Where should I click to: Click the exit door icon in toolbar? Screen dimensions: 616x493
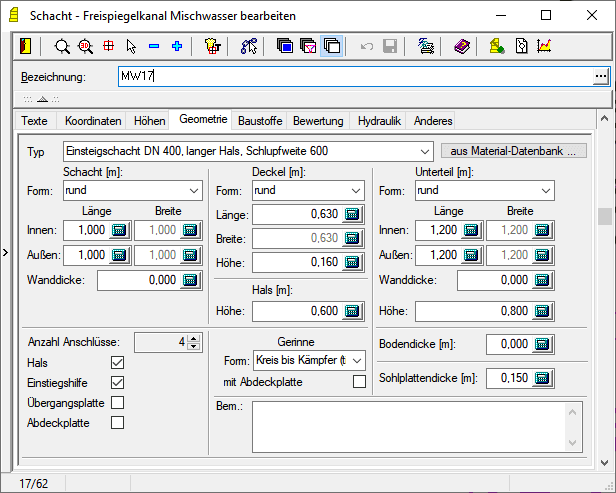26,46
